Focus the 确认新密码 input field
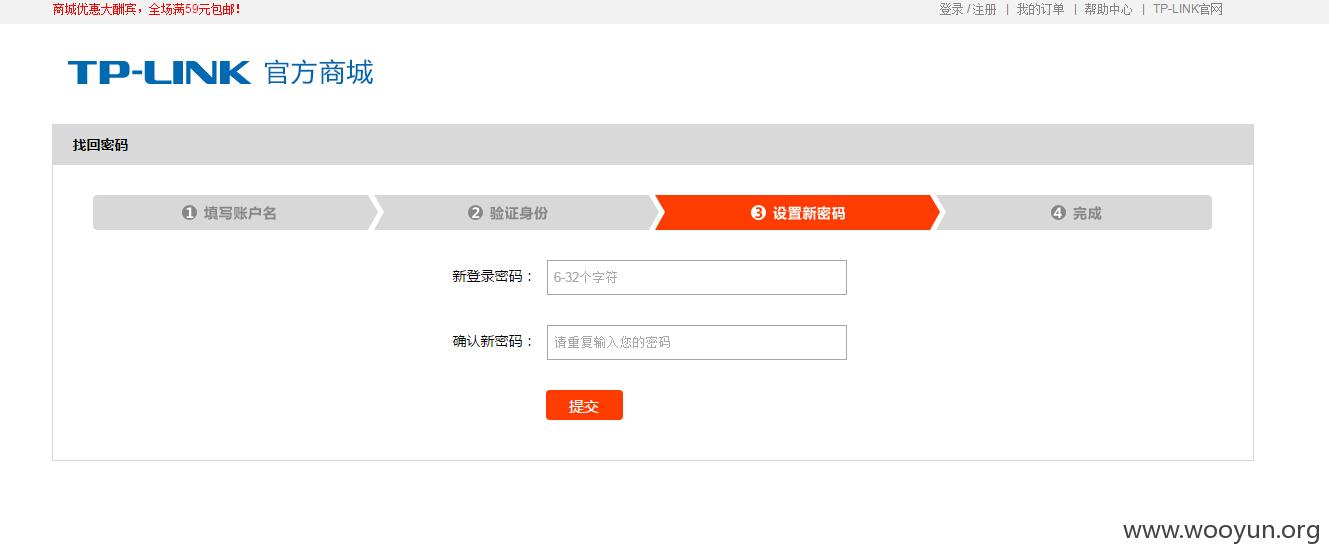Viewport: 1329px width, 559px height. tap(697, 342)
